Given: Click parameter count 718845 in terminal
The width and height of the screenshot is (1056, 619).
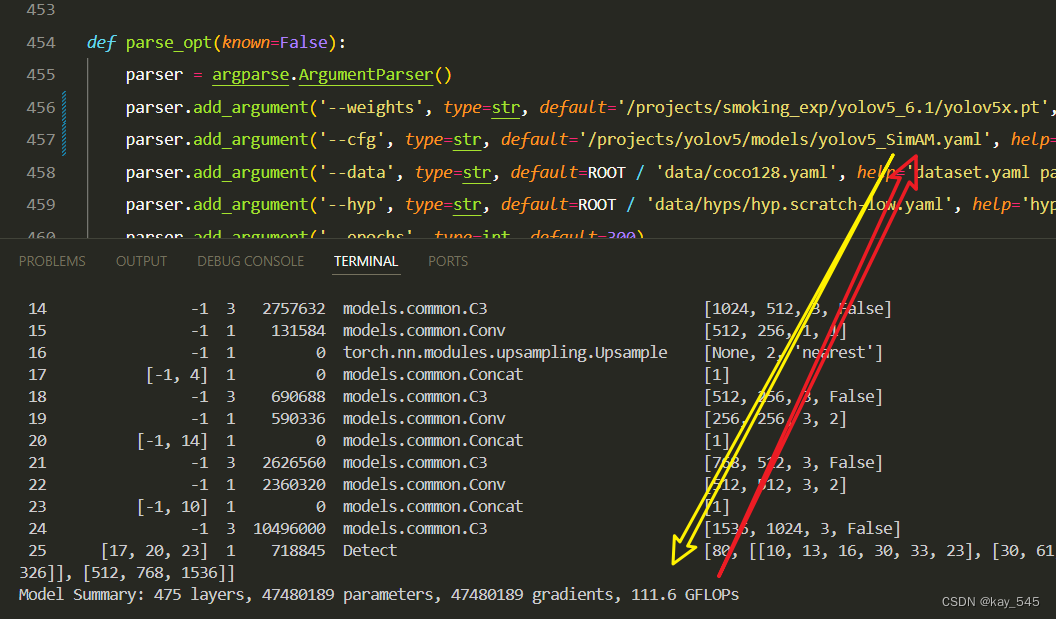Looking at the screenshot, I should (298, 550).
